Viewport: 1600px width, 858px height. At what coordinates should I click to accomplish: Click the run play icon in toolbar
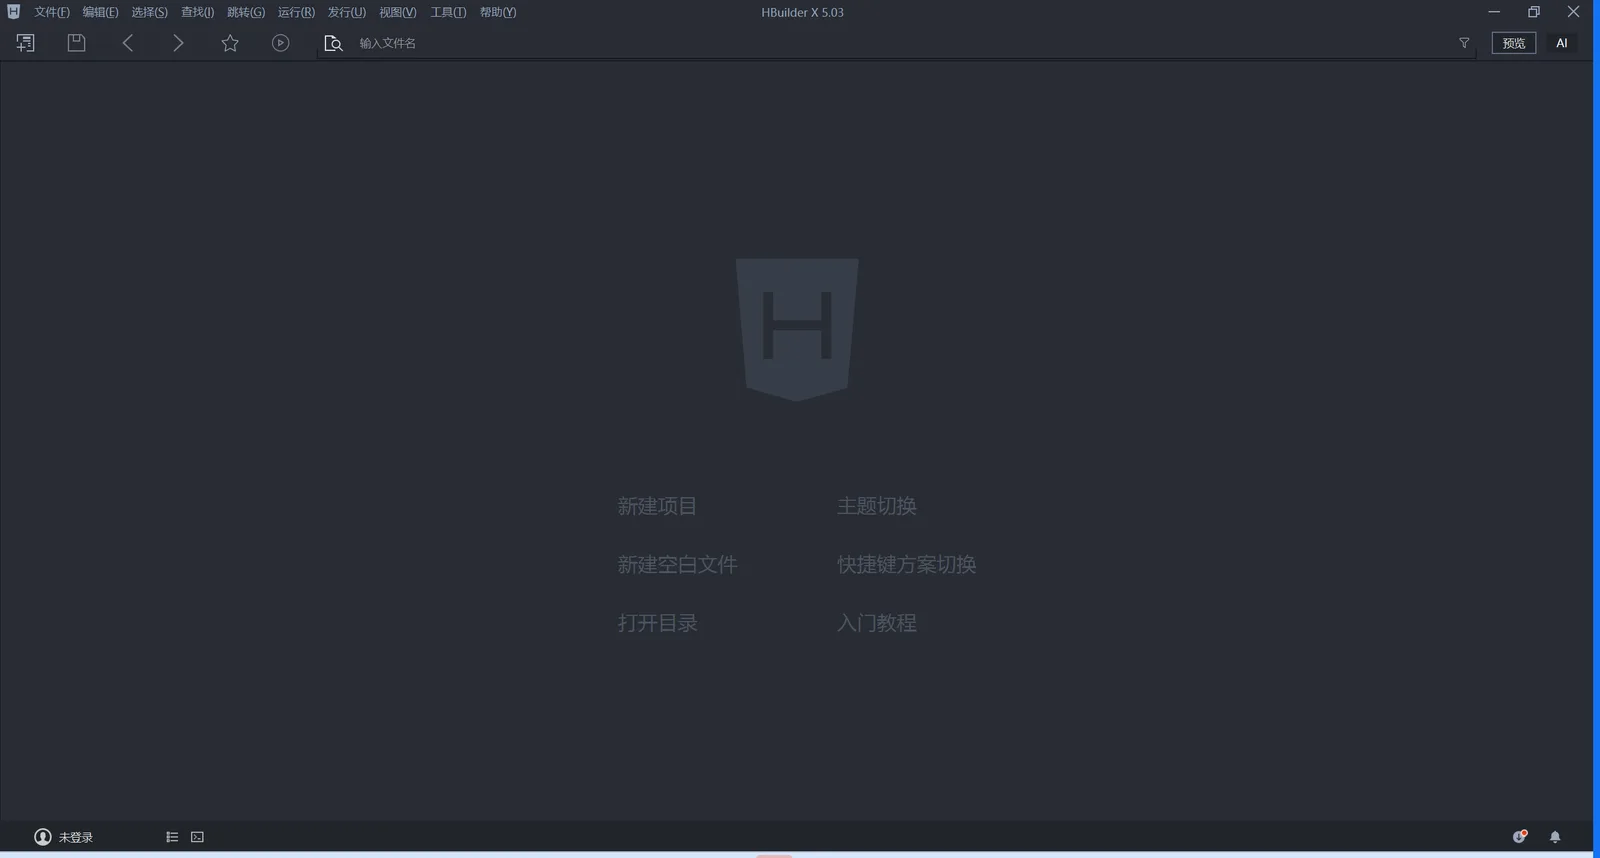[x=281, y=43]
